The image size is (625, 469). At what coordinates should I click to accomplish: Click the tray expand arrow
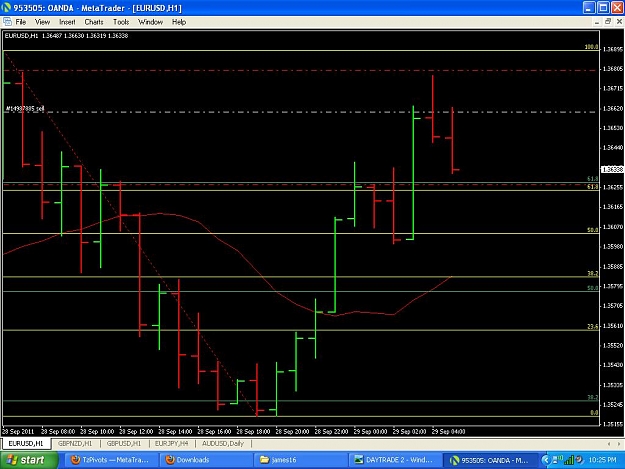point(545,460)
